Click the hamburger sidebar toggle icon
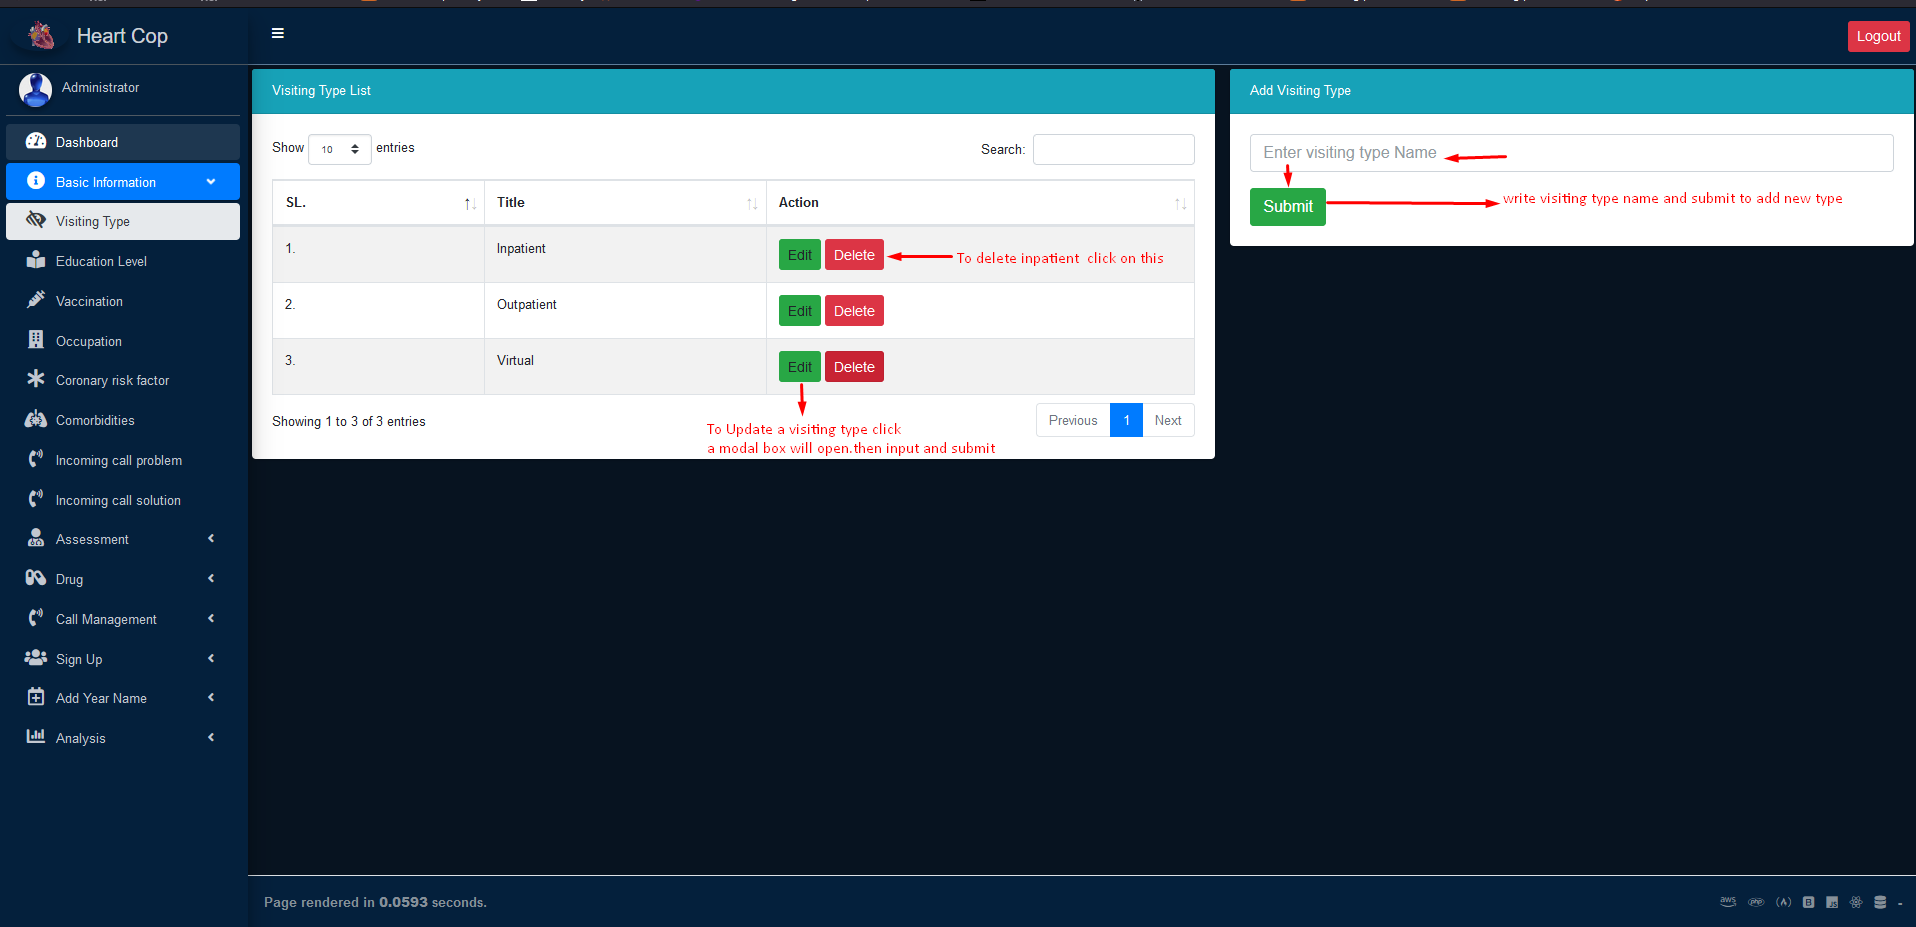Screen dimensions: 1916x927 click(x=278, y=34)
